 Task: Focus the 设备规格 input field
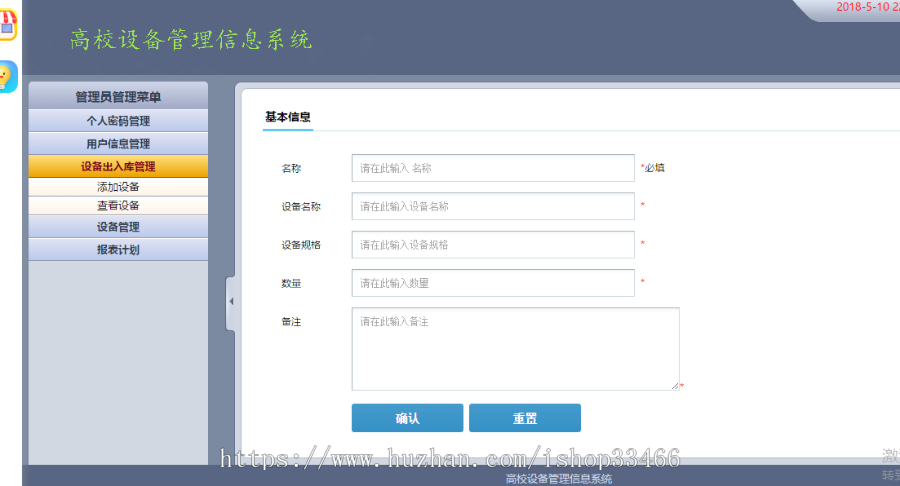(493, 244)
